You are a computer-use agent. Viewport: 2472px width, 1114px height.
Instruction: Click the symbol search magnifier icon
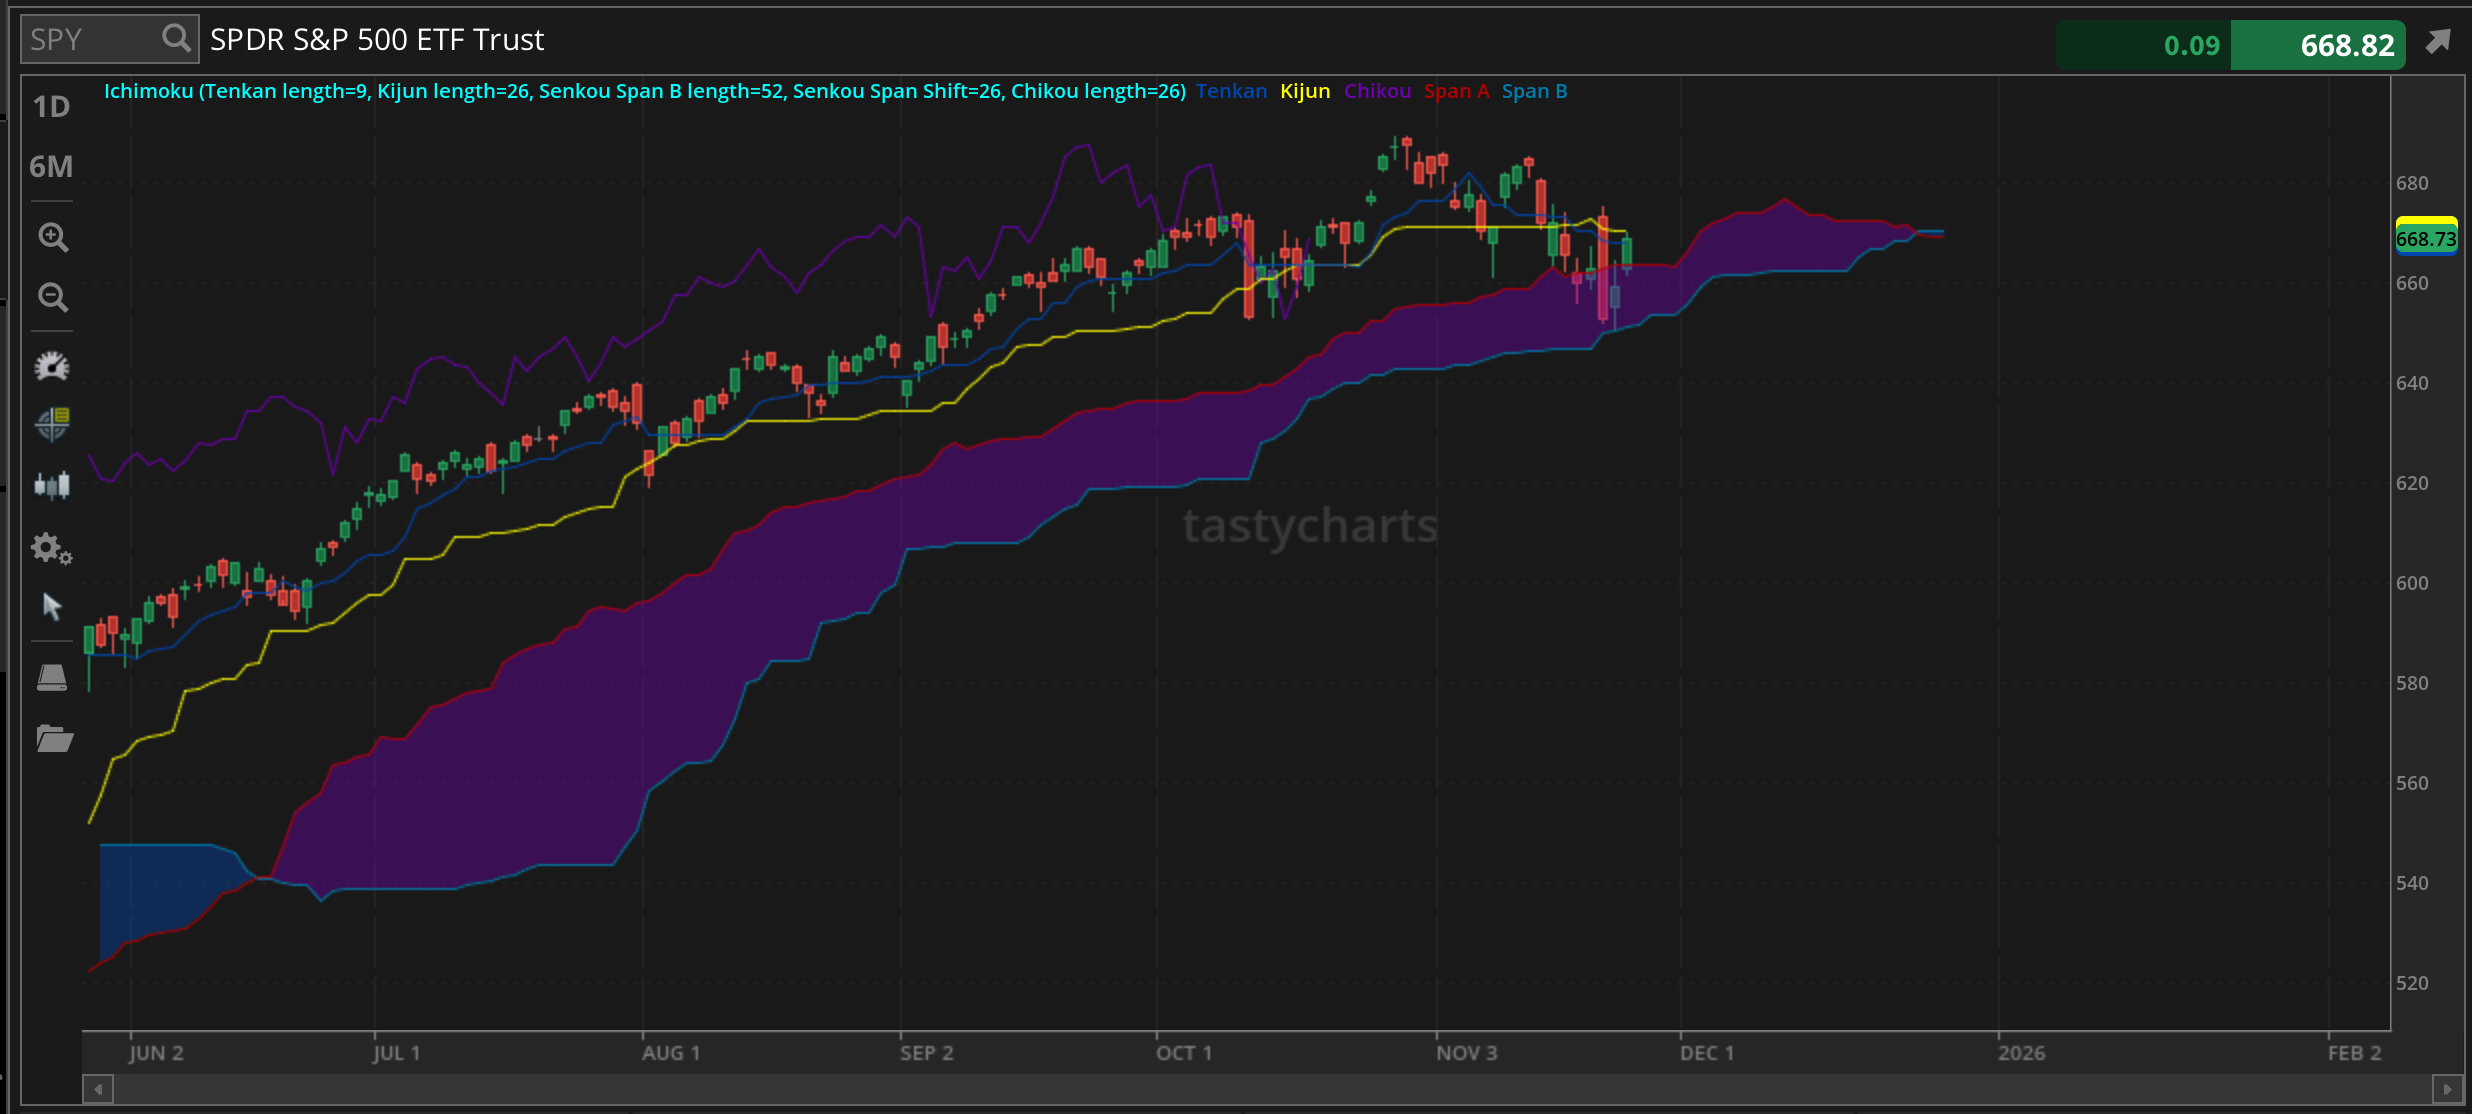[x=176, y=39]
